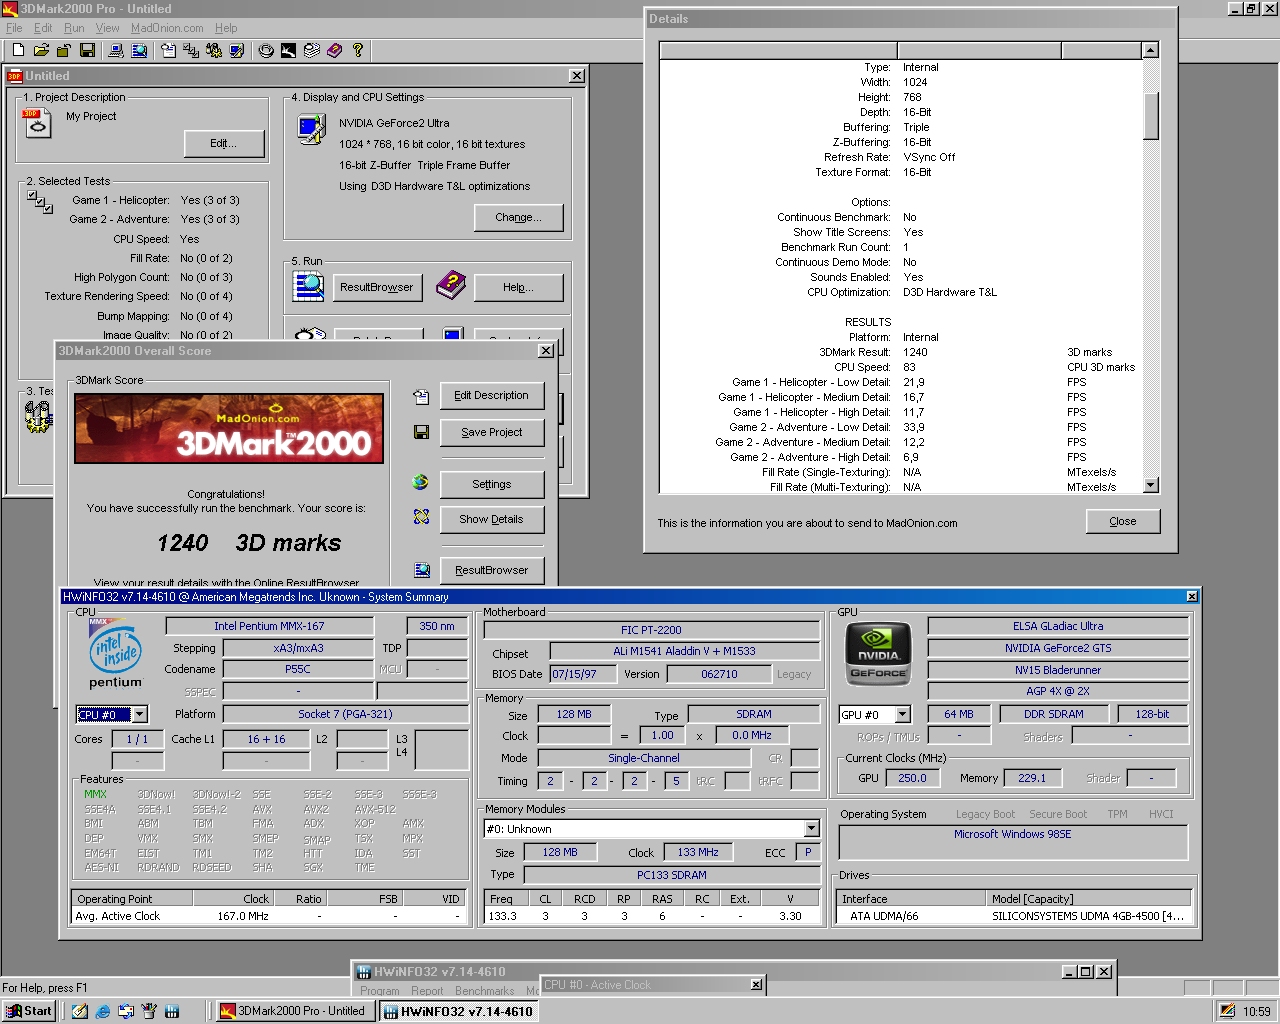This screenshot has height=1024, width=1280.
Task: Click the ResultBrowser magnifier toolbar icon
Action: tap(139, 50)
